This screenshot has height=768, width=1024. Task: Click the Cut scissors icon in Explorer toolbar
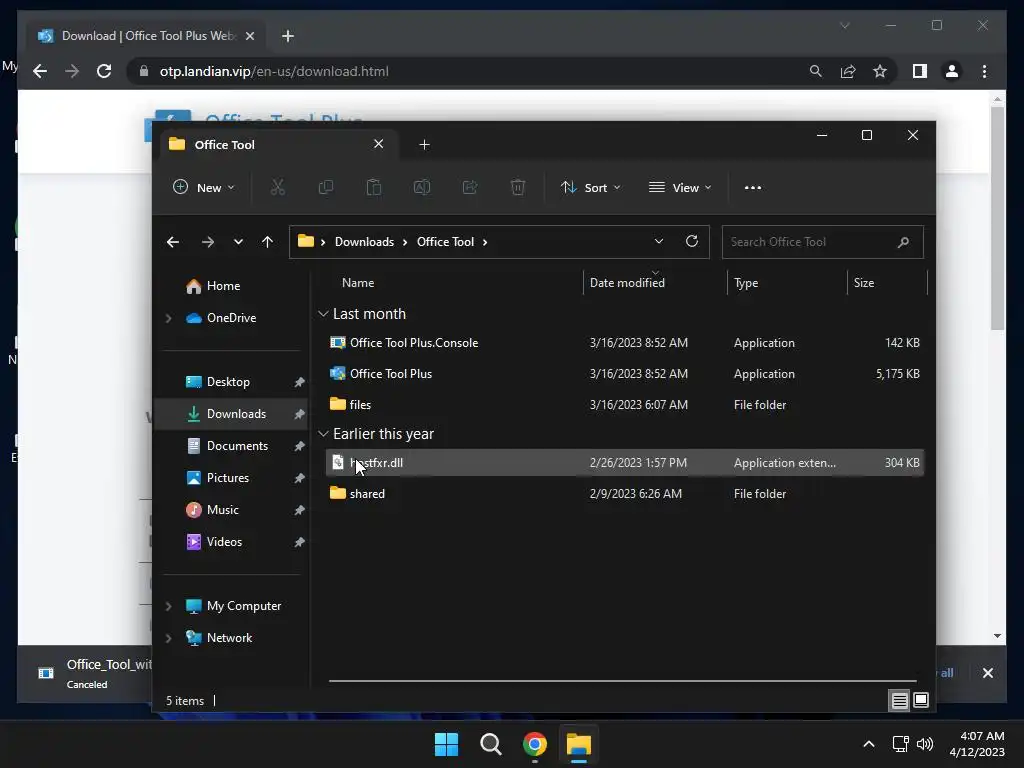click(278, 187)
